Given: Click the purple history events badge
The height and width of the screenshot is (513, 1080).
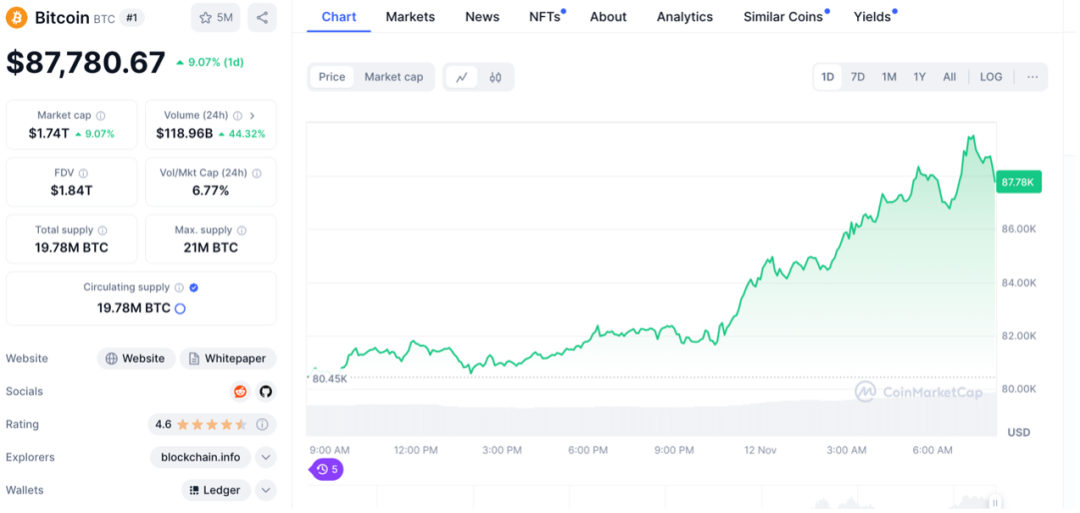Looking at the screenshot, I should [x=327, y=470].
